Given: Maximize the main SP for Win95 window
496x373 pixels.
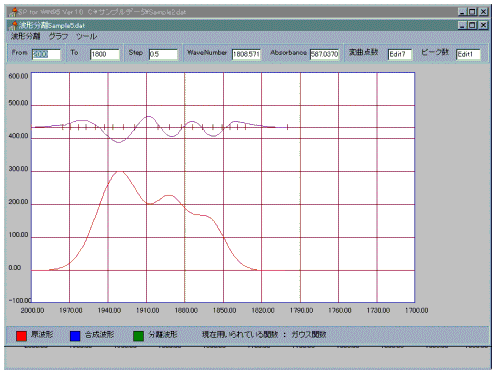Looking at the screenshot, I should pyautogui.click(x=472, y=12).
